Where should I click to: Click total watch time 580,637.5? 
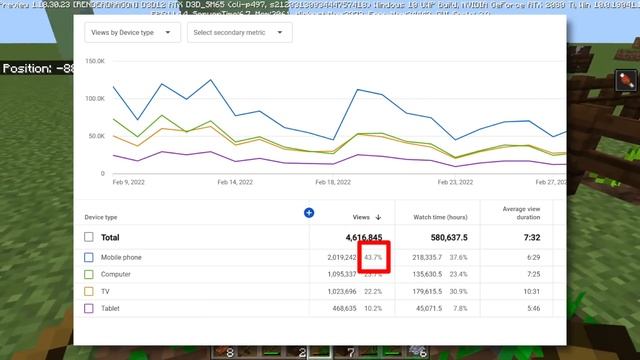tap(449, 238)
